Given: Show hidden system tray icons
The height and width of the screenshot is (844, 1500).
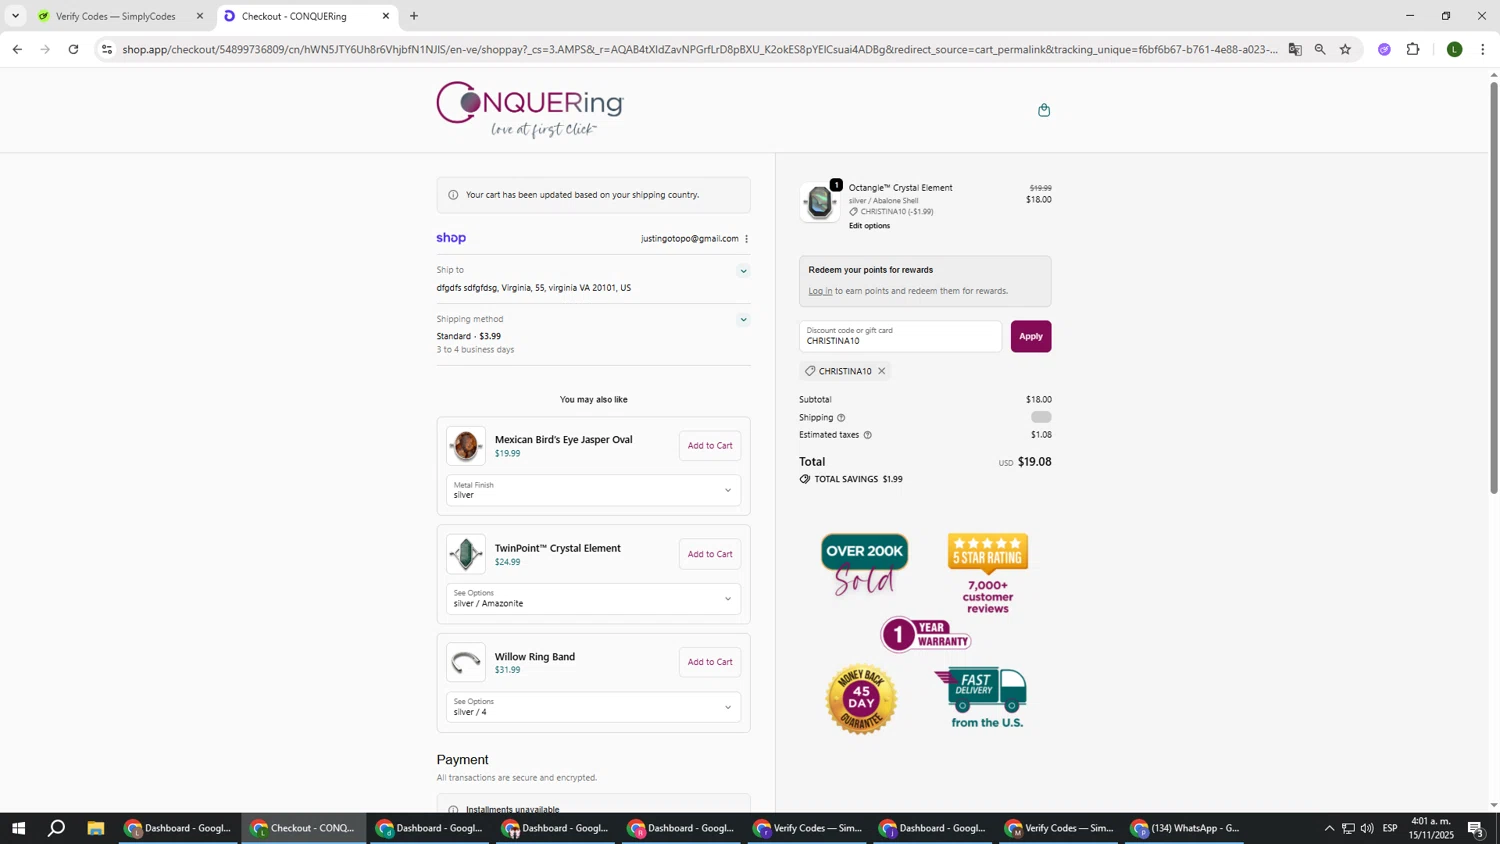Looking at the screenshot, I should click(x=1329, y=828).
